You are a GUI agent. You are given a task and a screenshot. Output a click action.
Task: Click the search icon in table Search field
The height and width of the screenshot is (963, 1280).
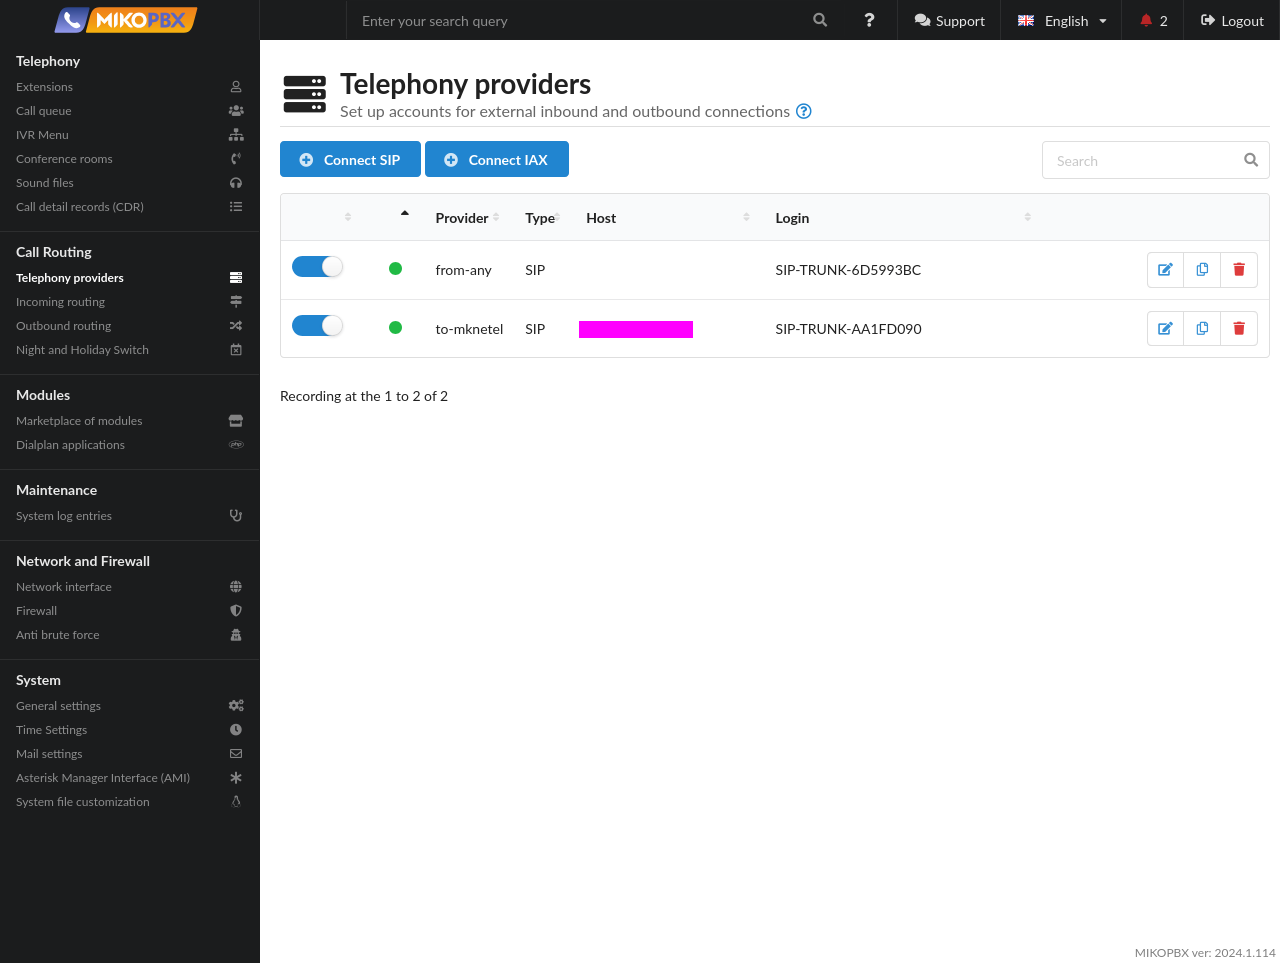click(x=1250, y=160)
